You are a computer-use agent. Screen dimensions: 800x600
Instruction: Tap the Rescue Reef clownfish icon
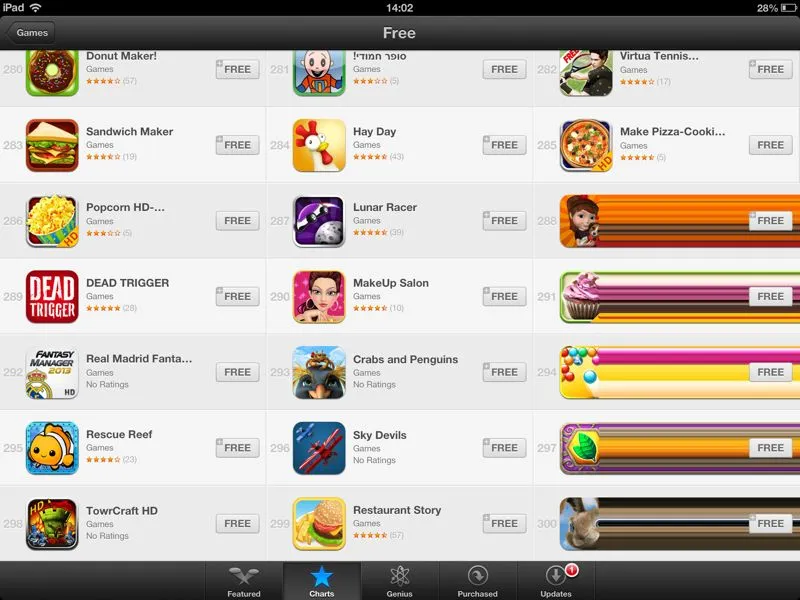click(52, 448)
